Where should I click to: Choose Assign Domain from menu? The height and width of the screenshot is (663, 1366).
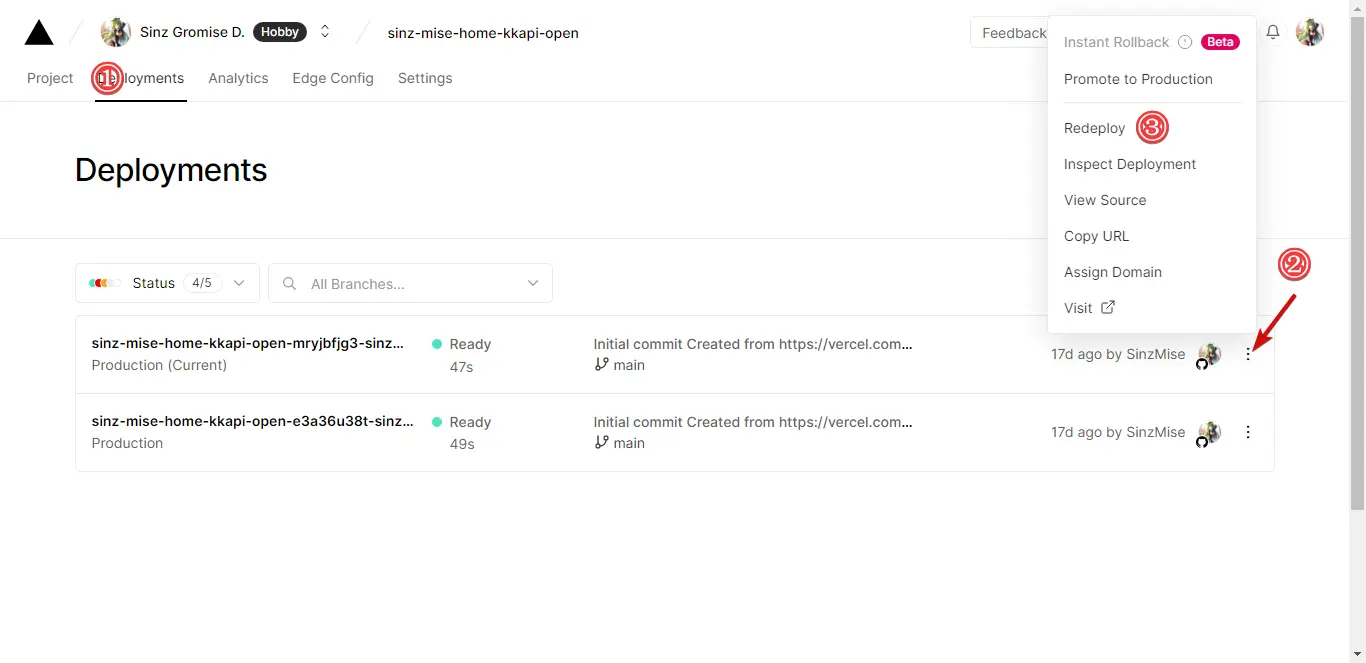pos(1113,272)
